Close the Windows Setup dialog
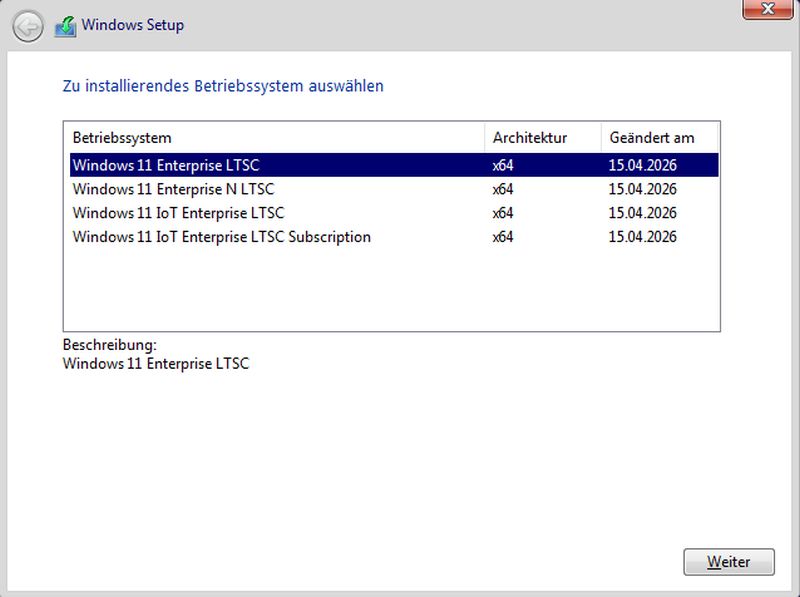The height and width of the screenshot is (597, 800). [x=767, y=9]
